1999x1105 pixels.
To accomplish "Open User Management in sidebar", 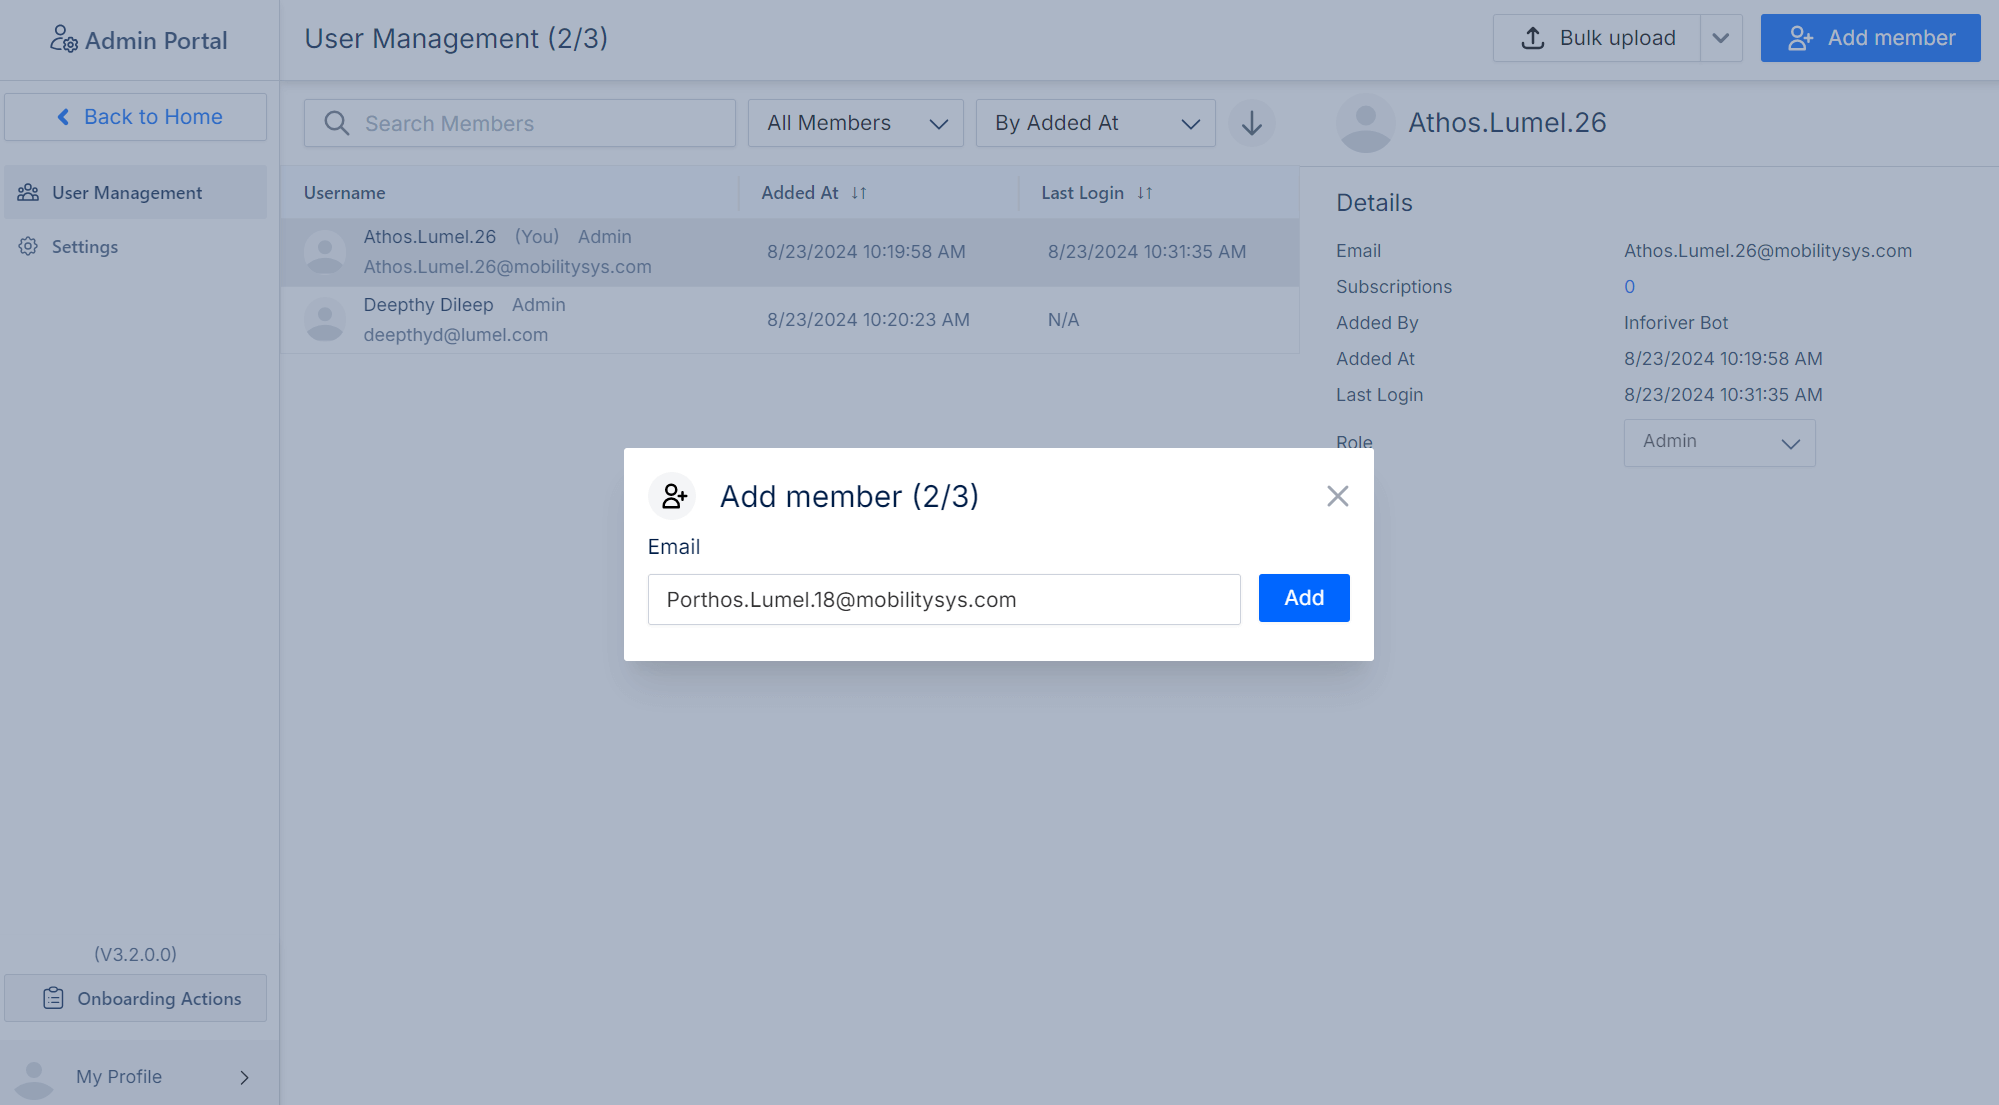I will pos(135,192).
